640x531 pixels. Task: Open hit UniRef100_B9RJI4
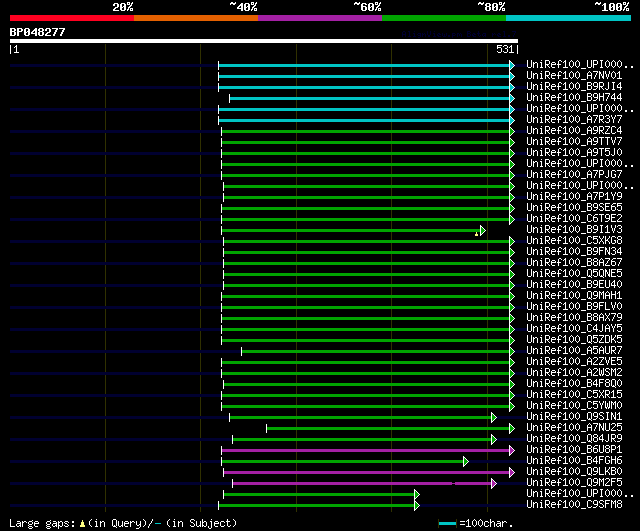click(574, 87)
